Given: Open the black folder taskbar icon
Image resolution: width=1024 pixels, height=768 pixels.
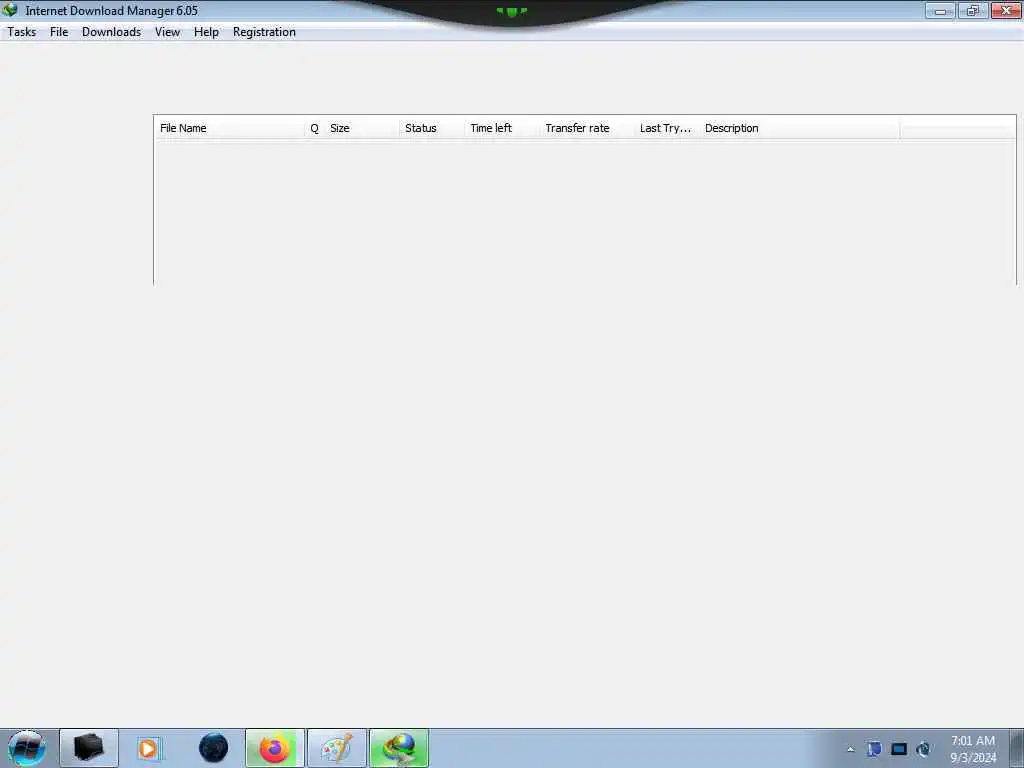Looking at the screenshot, I should point(89,748).
